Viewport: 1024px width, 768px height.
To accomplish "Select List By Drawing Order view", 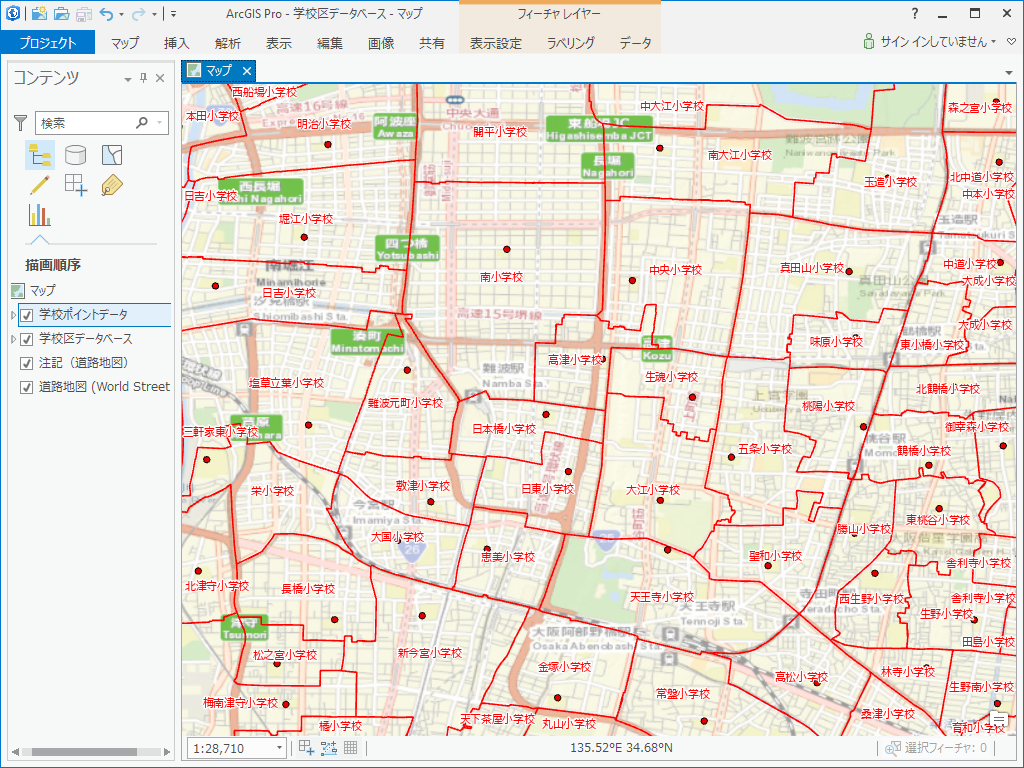I will (40, 155).
